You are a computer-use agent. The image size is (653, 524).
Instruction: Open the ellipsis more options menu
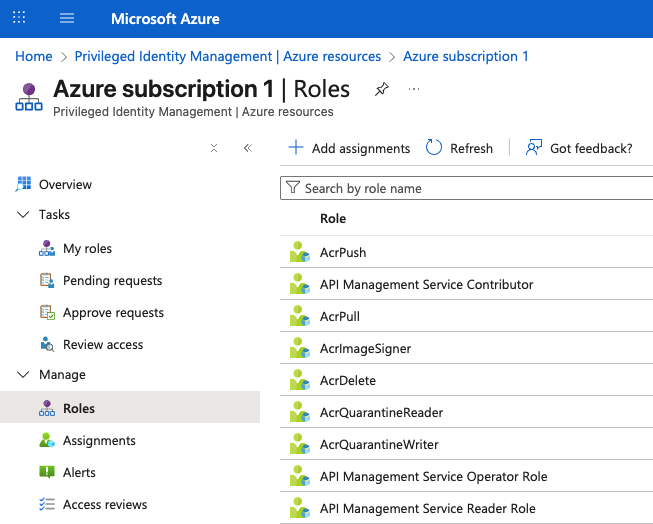click(x=414, y=89)
